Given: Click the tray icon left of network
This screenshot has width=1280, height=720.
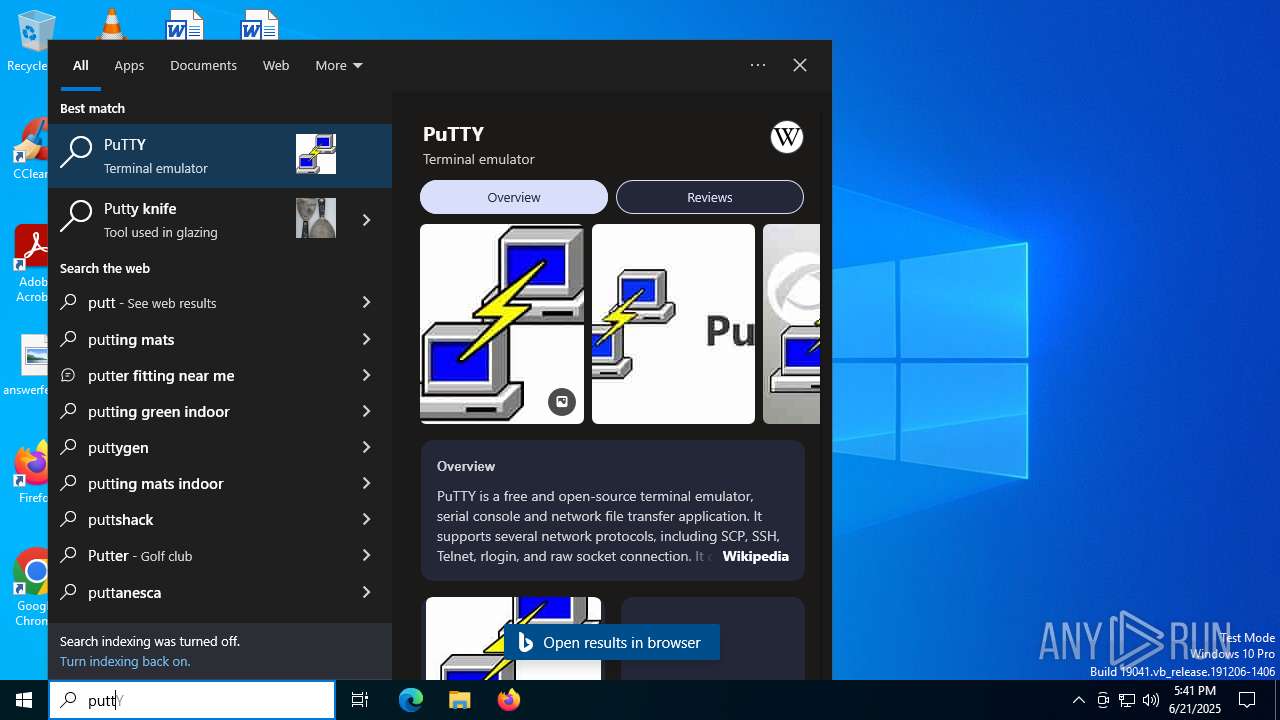Looking at the screenshot, I should (1103, 700).
